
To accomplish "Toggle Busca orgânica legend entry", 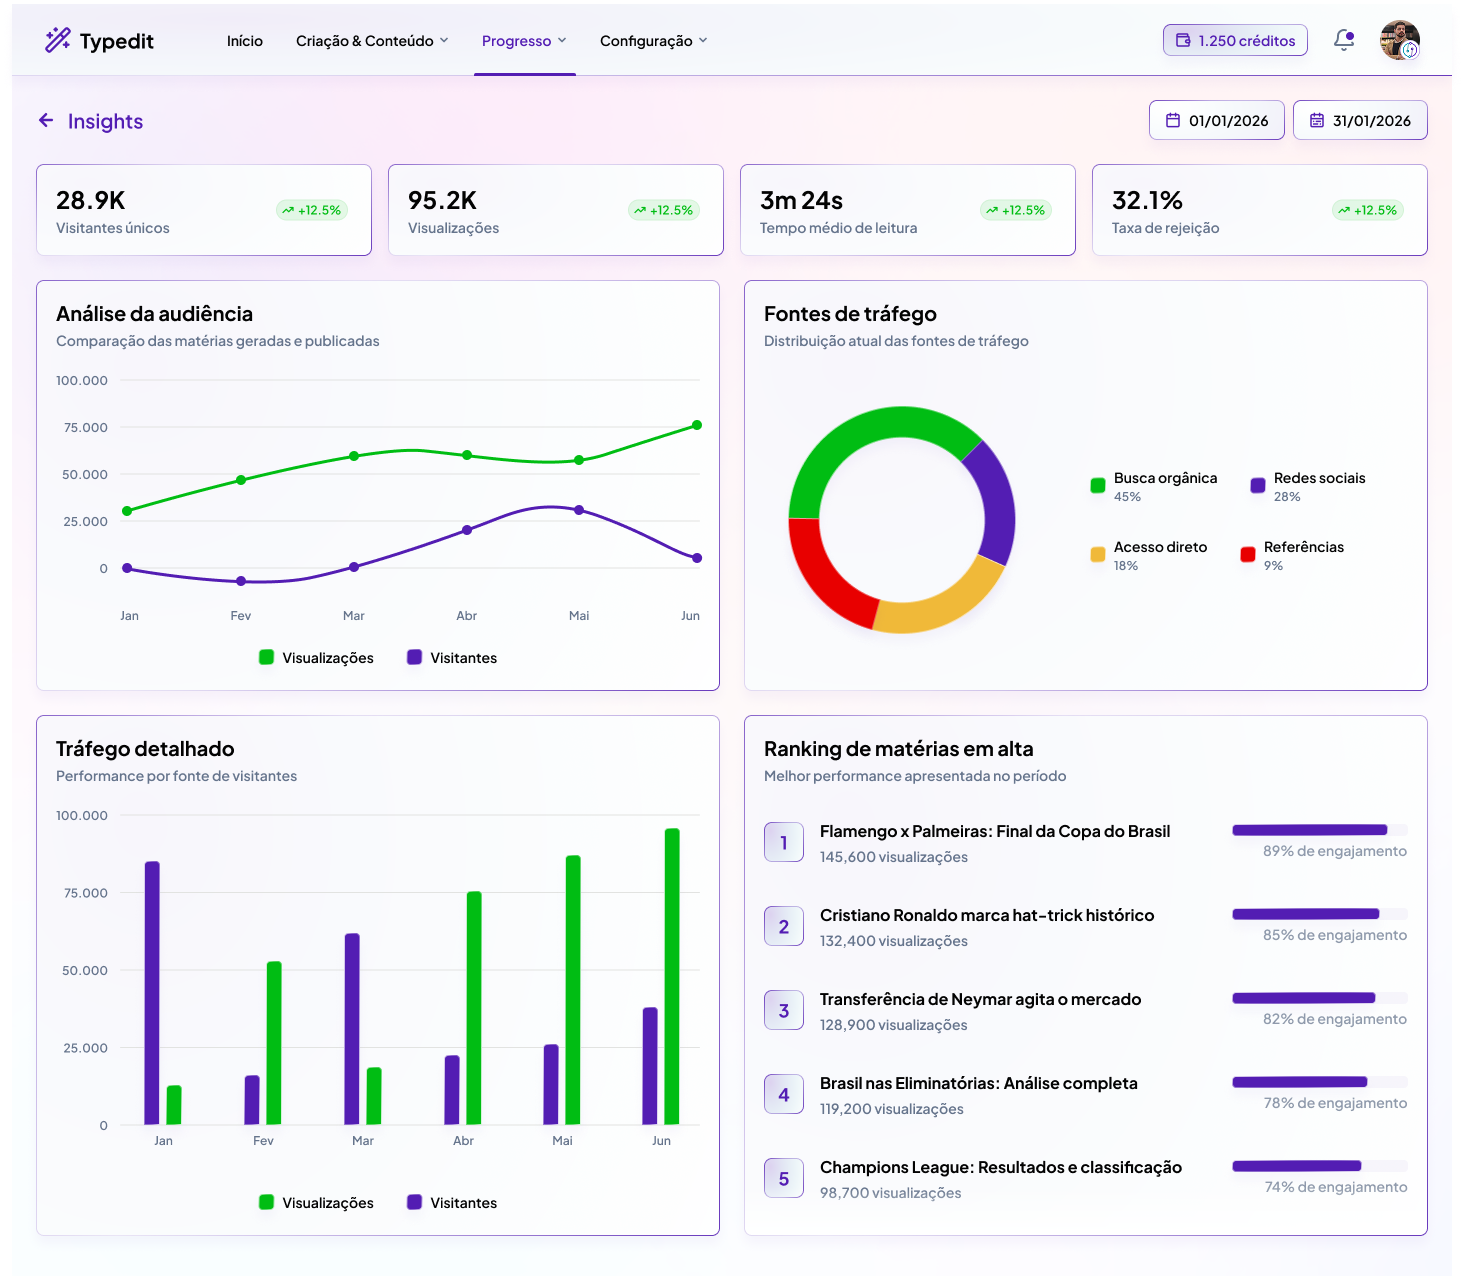I will [1154, 486].
